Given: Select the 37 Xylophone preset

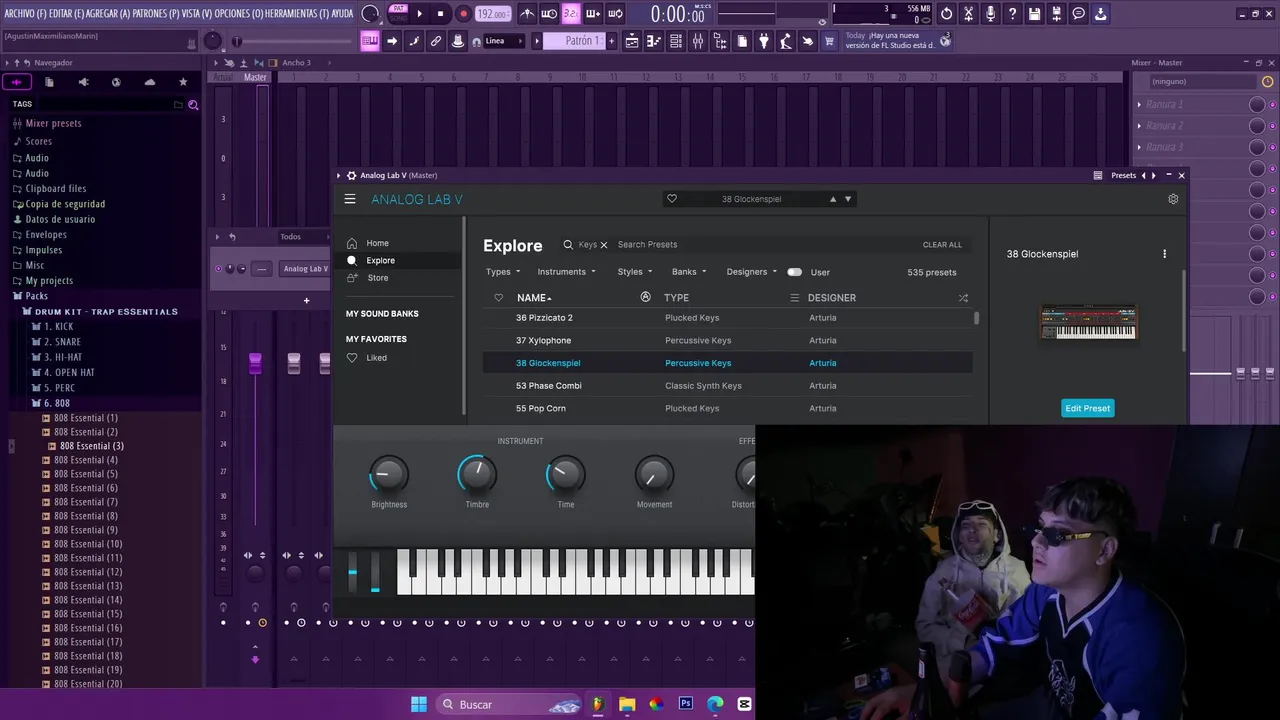Looking at the screenshot, I should click(728, 340).
